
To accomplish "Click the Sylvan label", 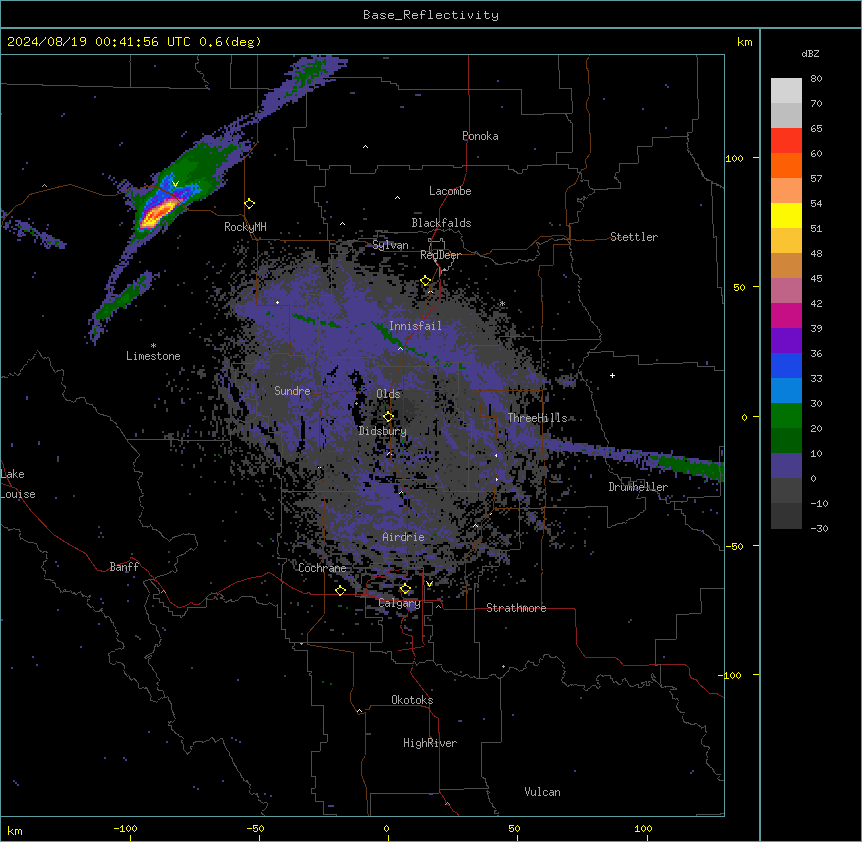I will (x=390, y=245).
